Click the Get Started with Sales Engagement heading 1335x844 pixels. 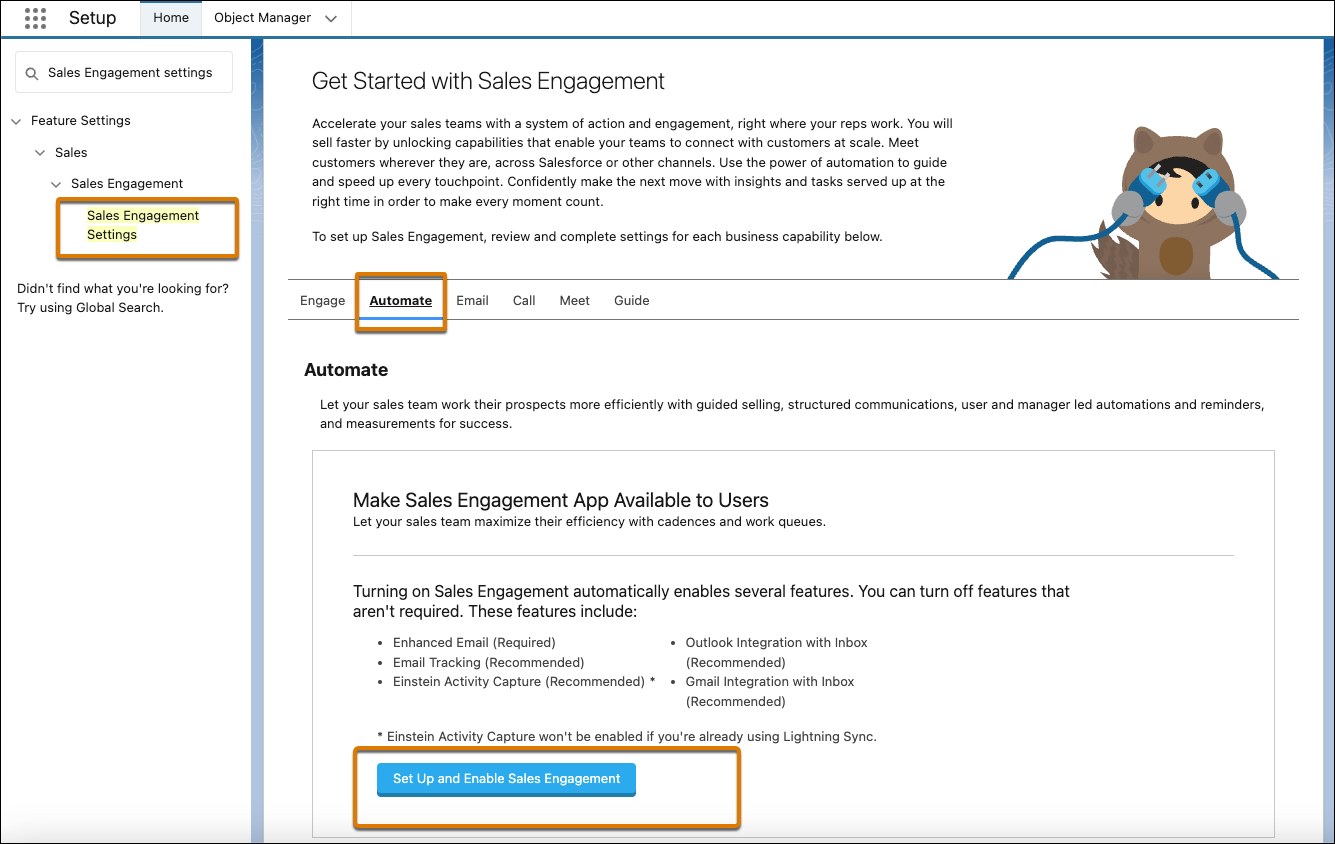pyautogui.click(x=488, y=81)
